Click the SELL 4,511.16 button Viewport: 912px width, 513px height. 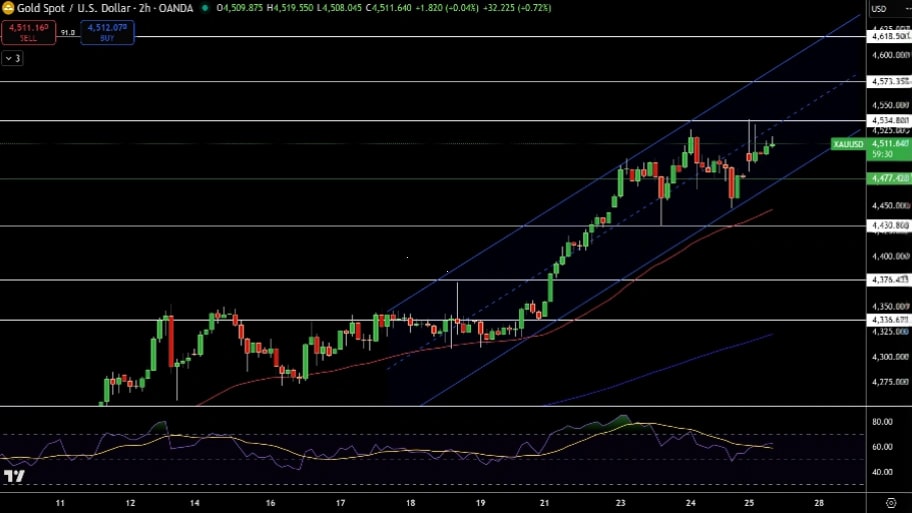[28, 32]
